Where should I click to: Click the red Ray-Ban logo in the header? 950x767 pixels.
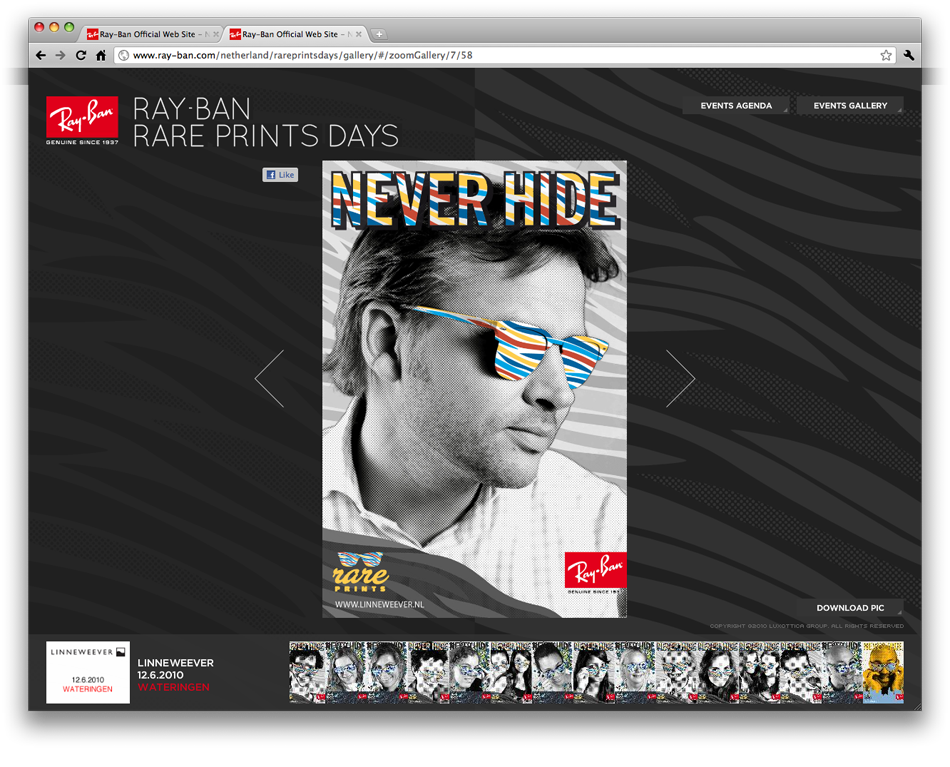pos(82,120)
